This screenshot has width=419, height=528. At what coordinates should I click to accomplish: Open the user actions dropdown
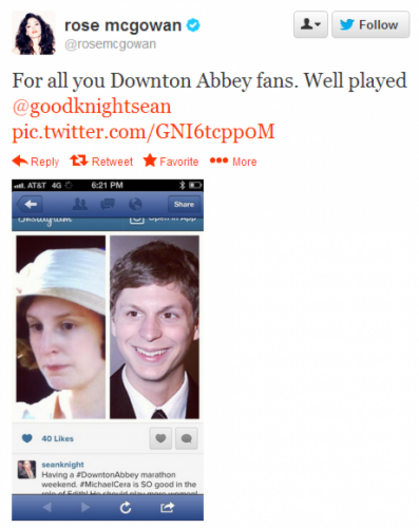(x=310, y=25)
